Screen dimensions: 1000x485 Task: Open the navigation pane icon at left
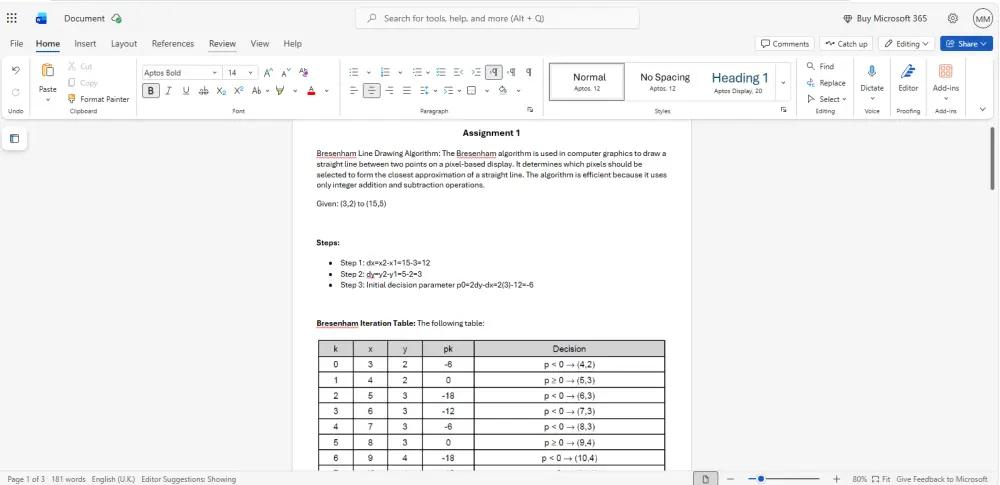[x=15, y=138]
